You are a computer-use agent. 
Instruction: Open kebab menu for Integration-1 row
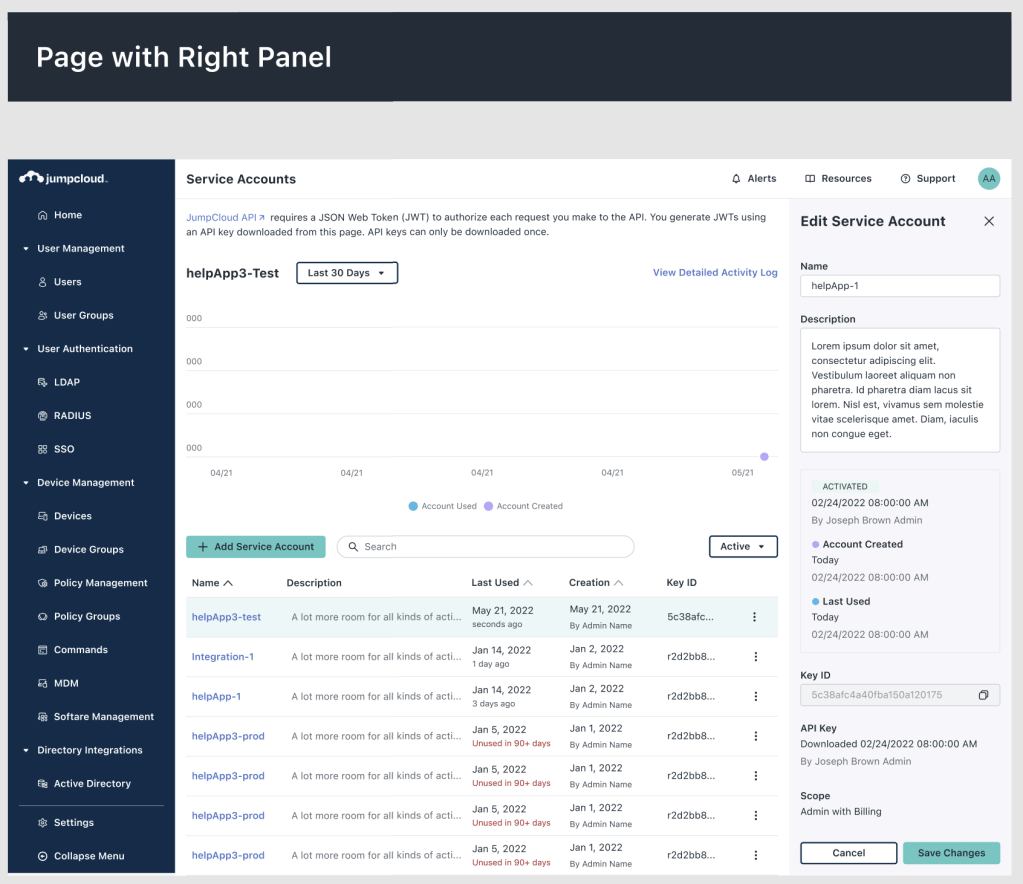point(755,657)
